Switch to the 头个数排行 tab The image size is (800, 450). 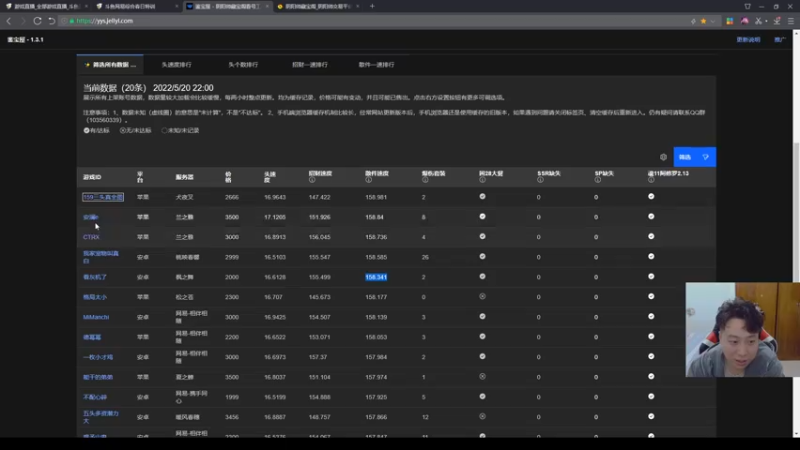243,65
